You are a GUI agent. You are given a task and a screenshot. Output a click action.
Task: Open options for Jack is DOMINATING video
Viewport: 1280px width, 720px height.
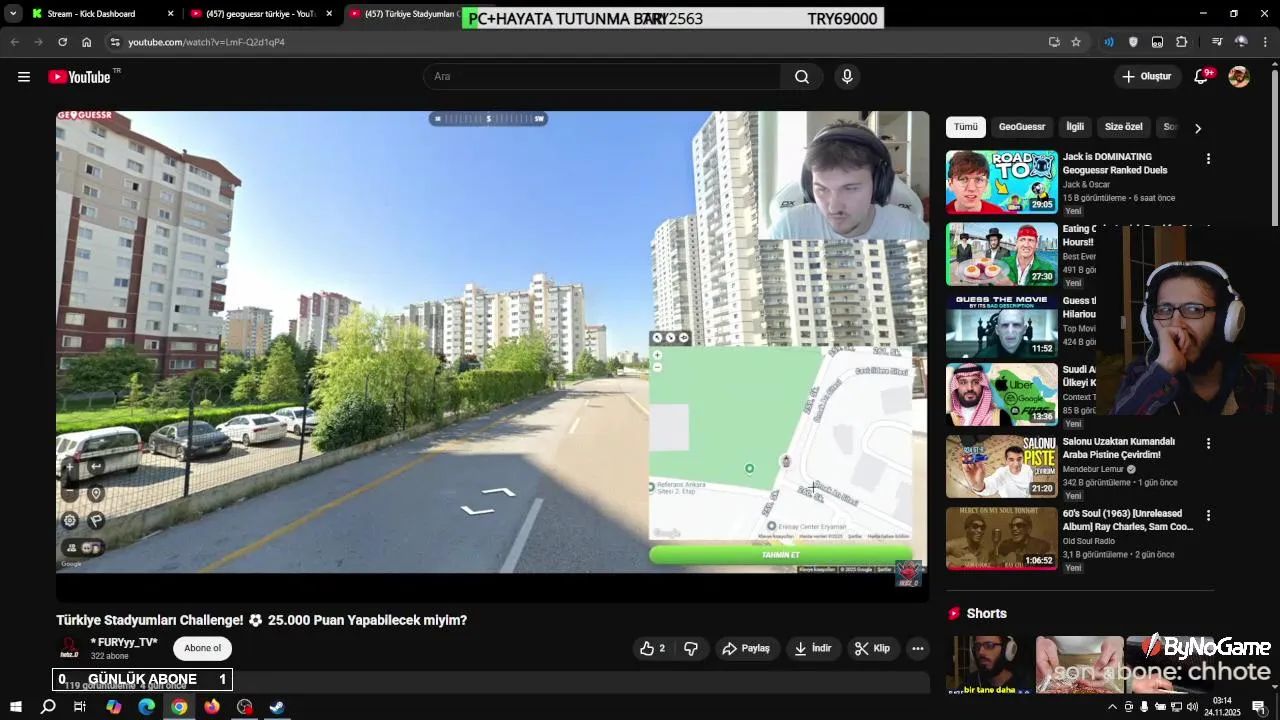pyautogui.click(x=1208, y=159)
